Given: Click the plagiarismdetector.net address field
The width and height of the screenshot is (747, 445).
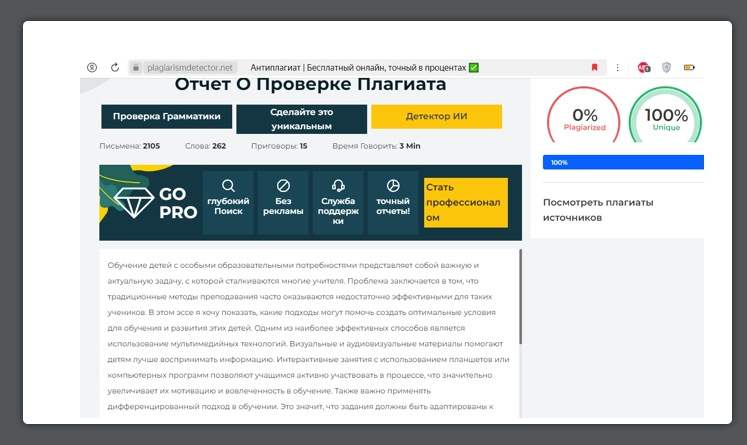Looking at the screenshot, I should click(x=190, y=68).
